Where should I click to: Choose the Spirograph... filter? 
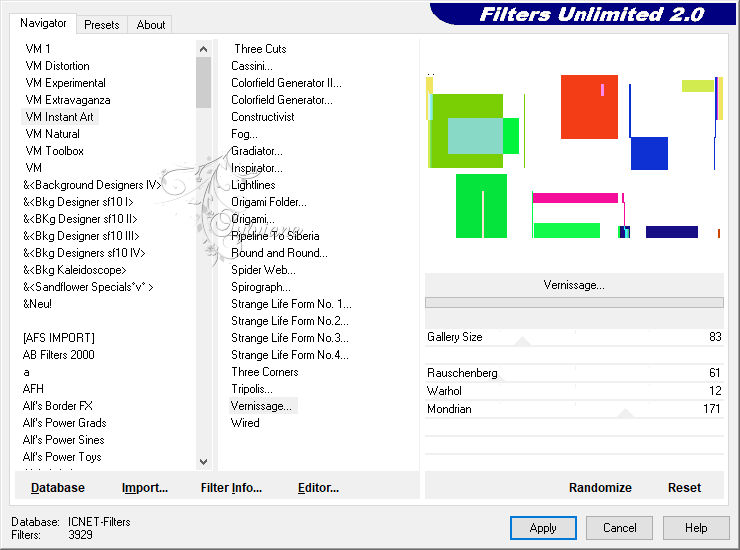[261, 287]
